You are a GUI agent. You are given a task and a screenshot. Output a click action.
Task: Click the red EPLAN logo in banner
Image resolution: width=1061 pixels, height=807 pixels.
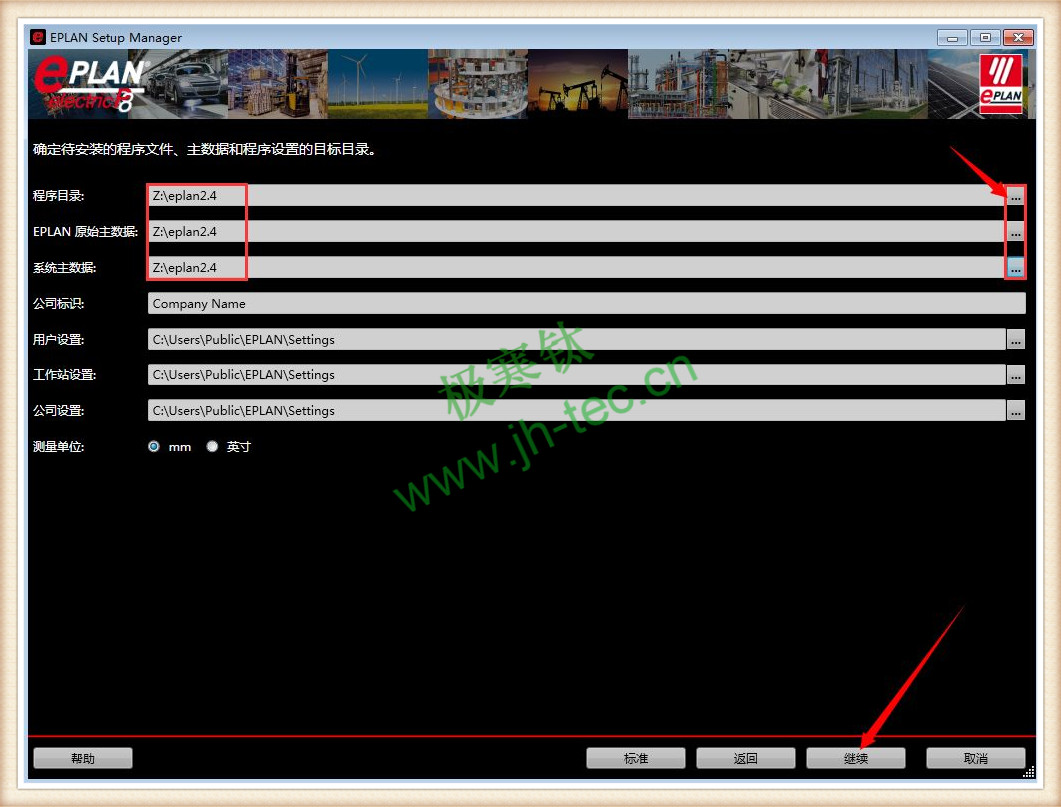[x=1001, y=83]
